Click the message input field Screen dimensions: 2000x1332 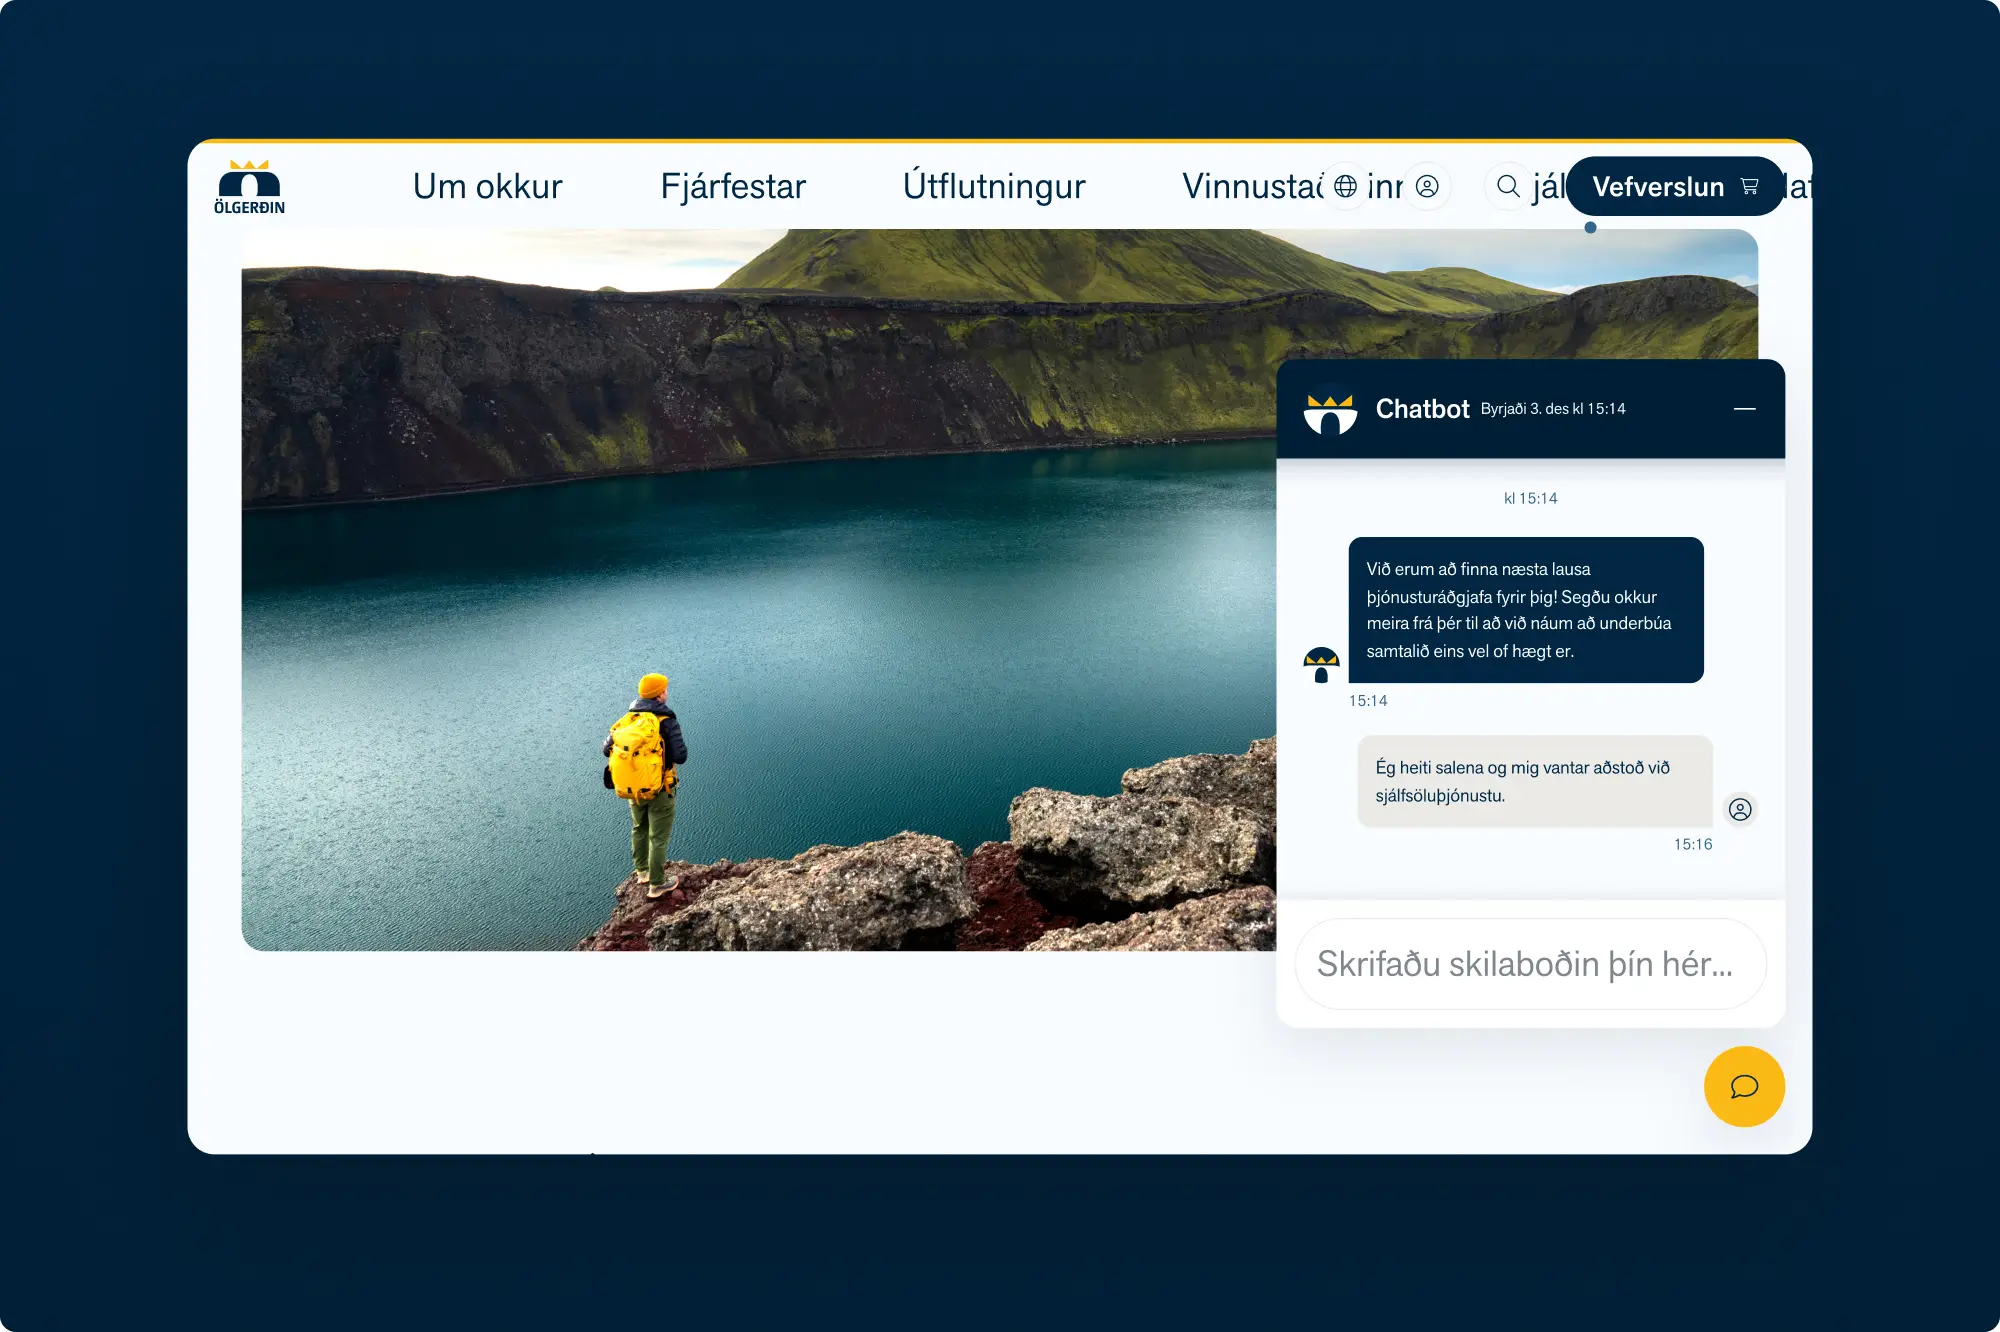[1529, 964]
